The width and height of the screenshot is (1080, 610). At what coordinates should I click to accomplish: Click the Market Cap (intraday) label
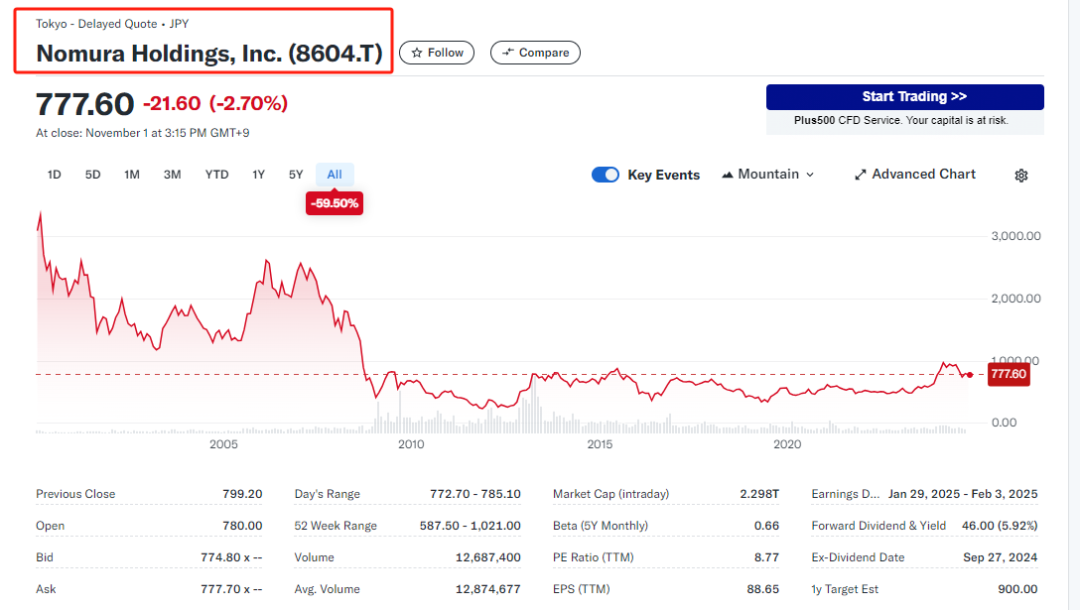(x=611, y=494)
